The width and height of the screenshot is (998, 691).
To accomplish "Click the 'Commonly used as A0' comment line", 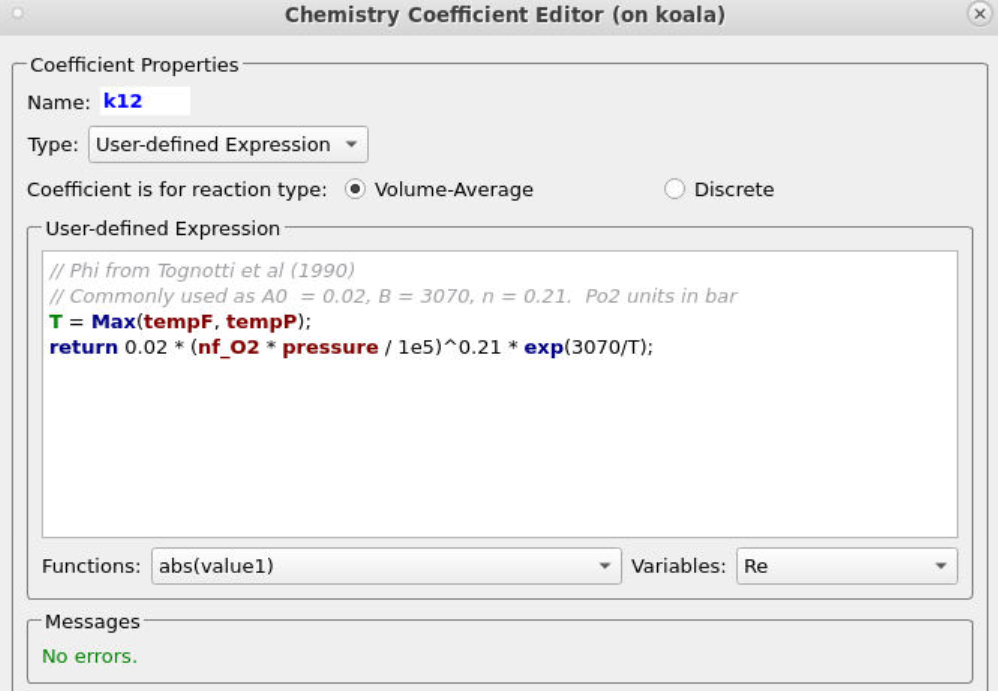I will pyautogui.click(x=392, y=297).
